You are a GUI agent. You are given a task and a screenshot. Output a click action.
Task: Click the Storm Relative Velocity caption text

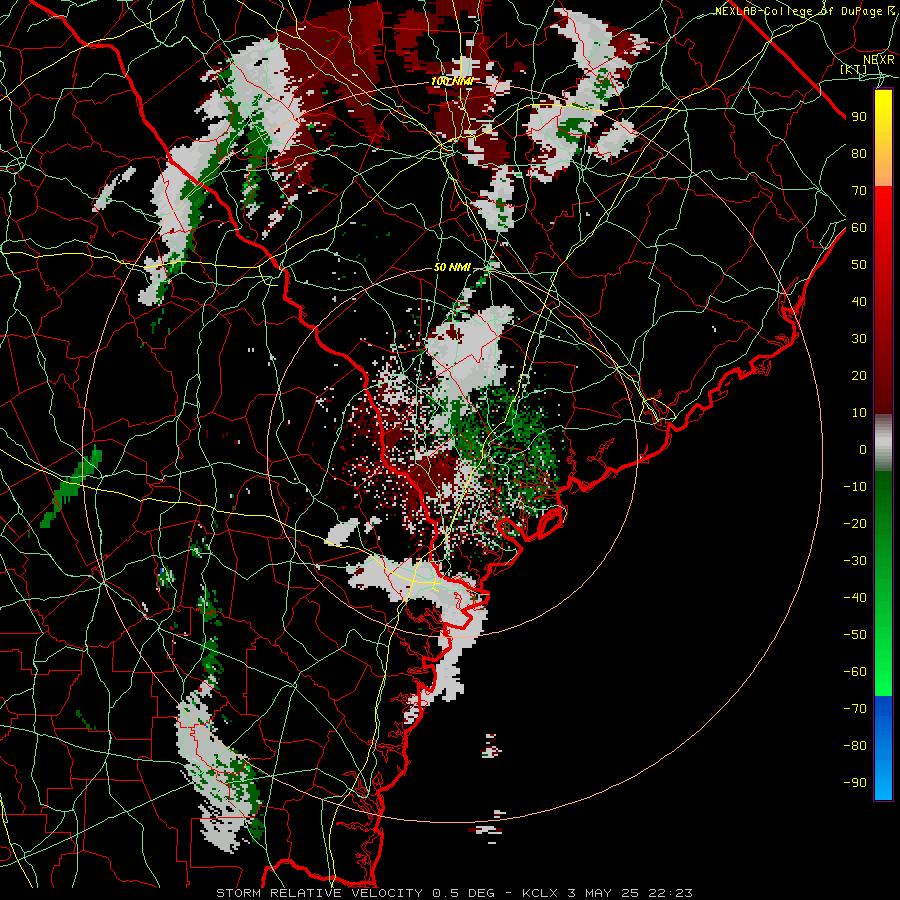coord(454,893)
